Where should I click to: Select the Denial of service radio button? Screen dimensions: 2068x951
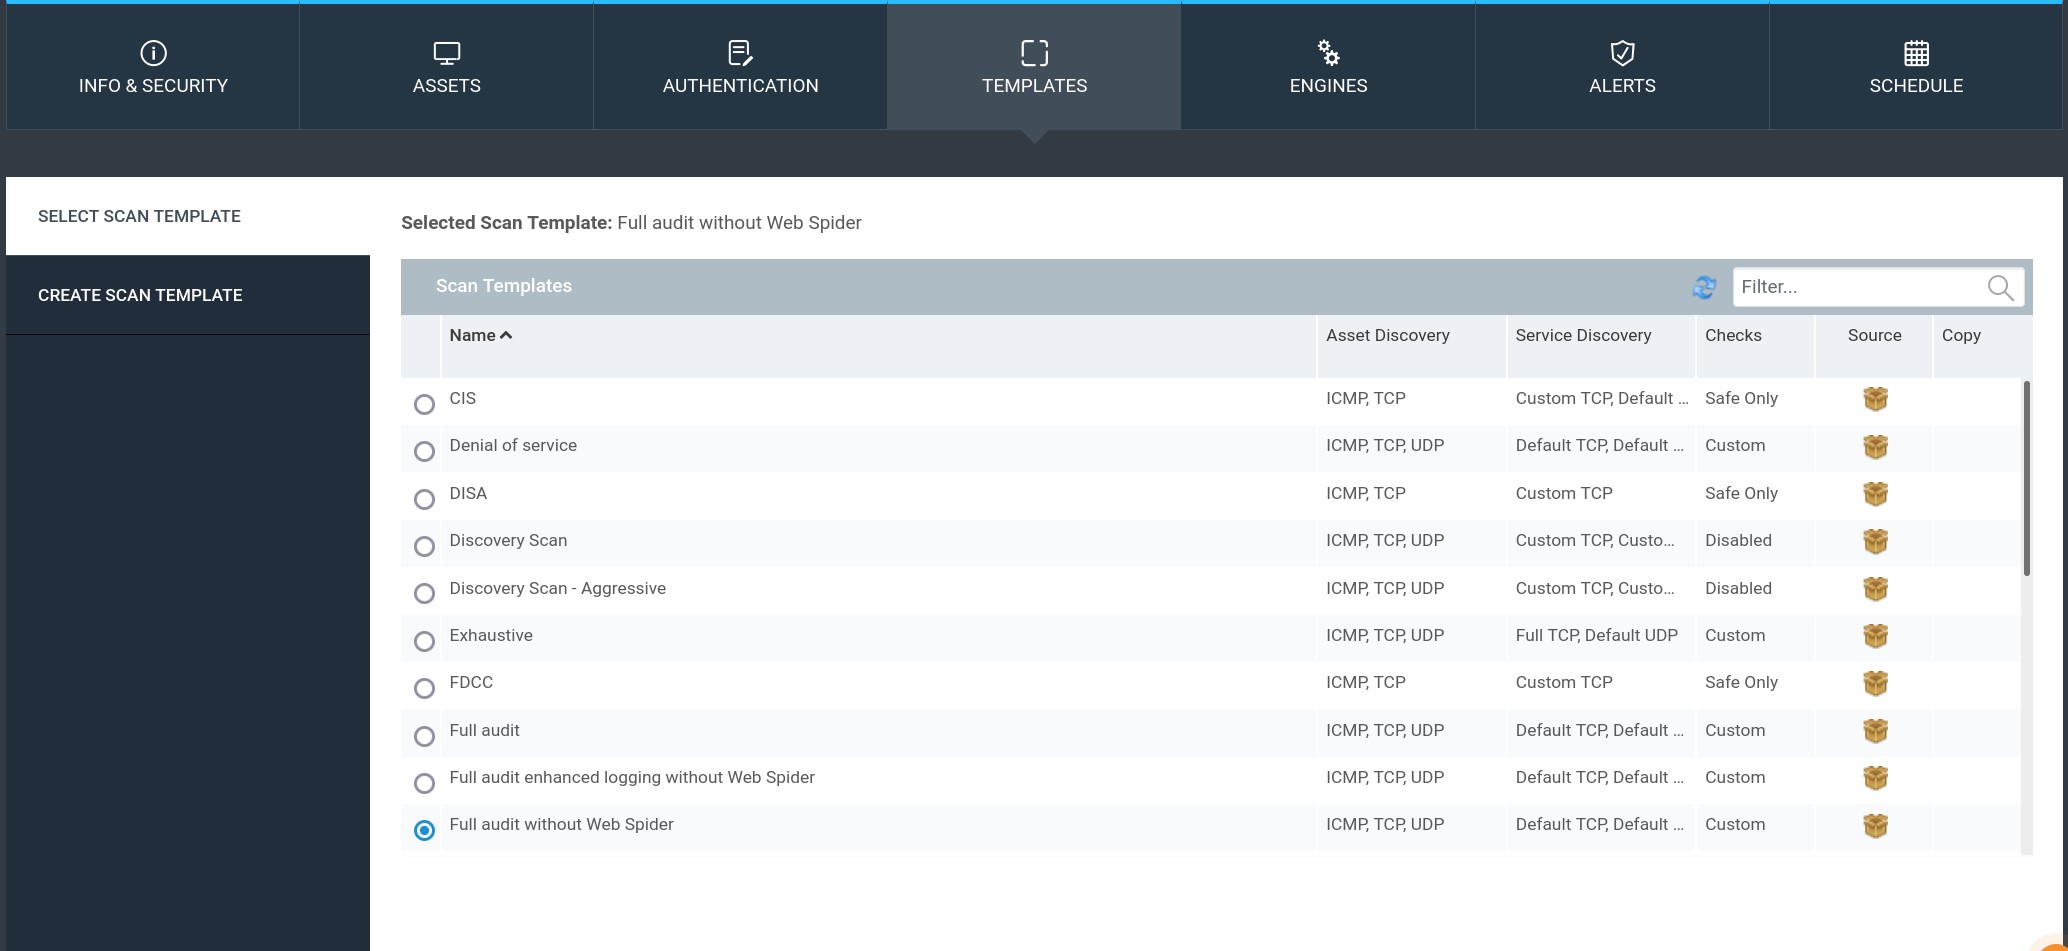coord(424,451)
